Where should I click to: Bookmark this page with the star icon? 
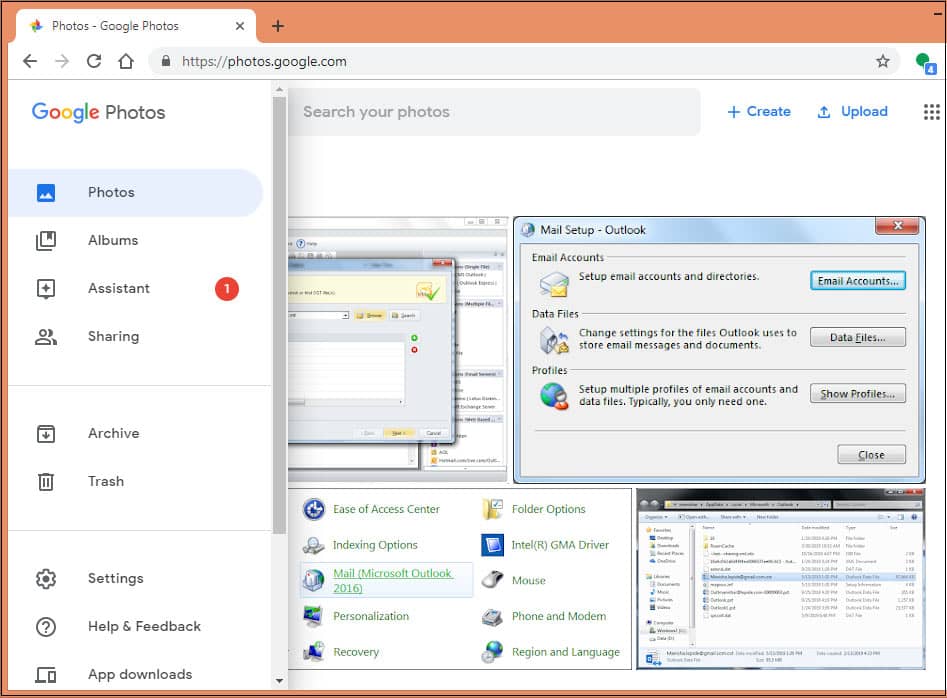[882, 61]
